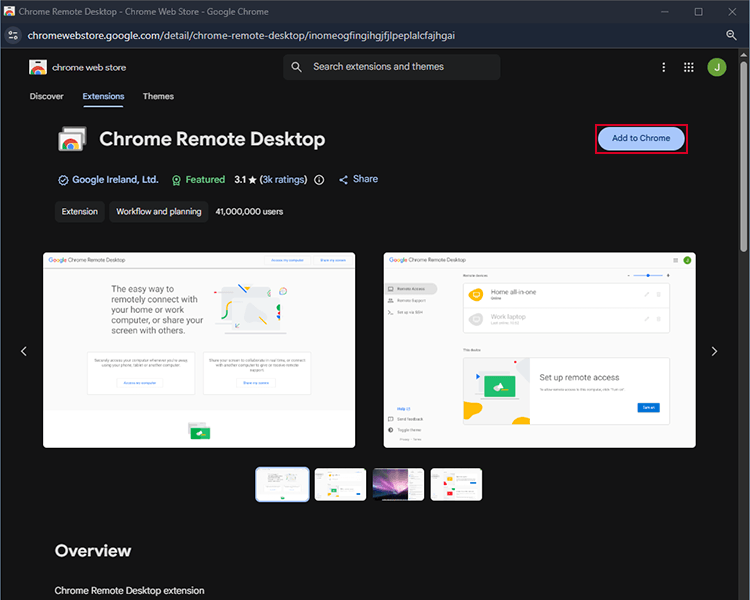Click the Workflow and planning chip
Screen dimensions: 750x600
point(159,211)
